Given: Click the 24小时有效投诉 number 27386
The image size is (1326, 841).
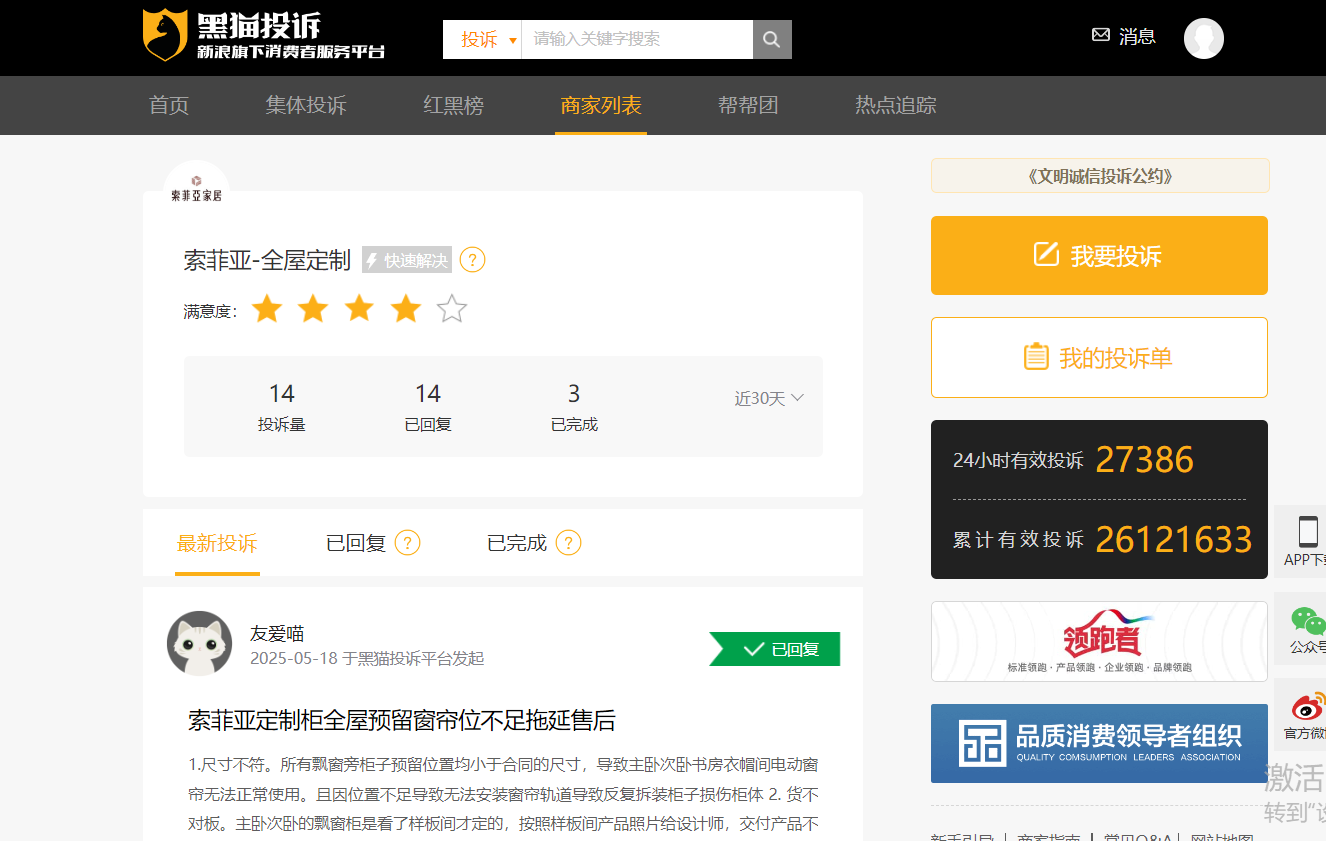Looking at the screenshot, I should tap(1145, 460).
